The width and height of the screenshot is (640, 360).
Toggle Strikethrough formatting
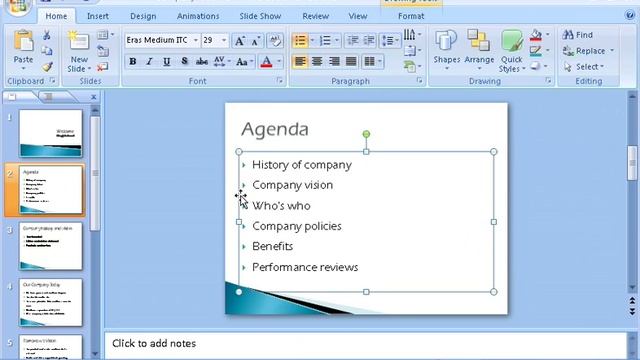202,62
